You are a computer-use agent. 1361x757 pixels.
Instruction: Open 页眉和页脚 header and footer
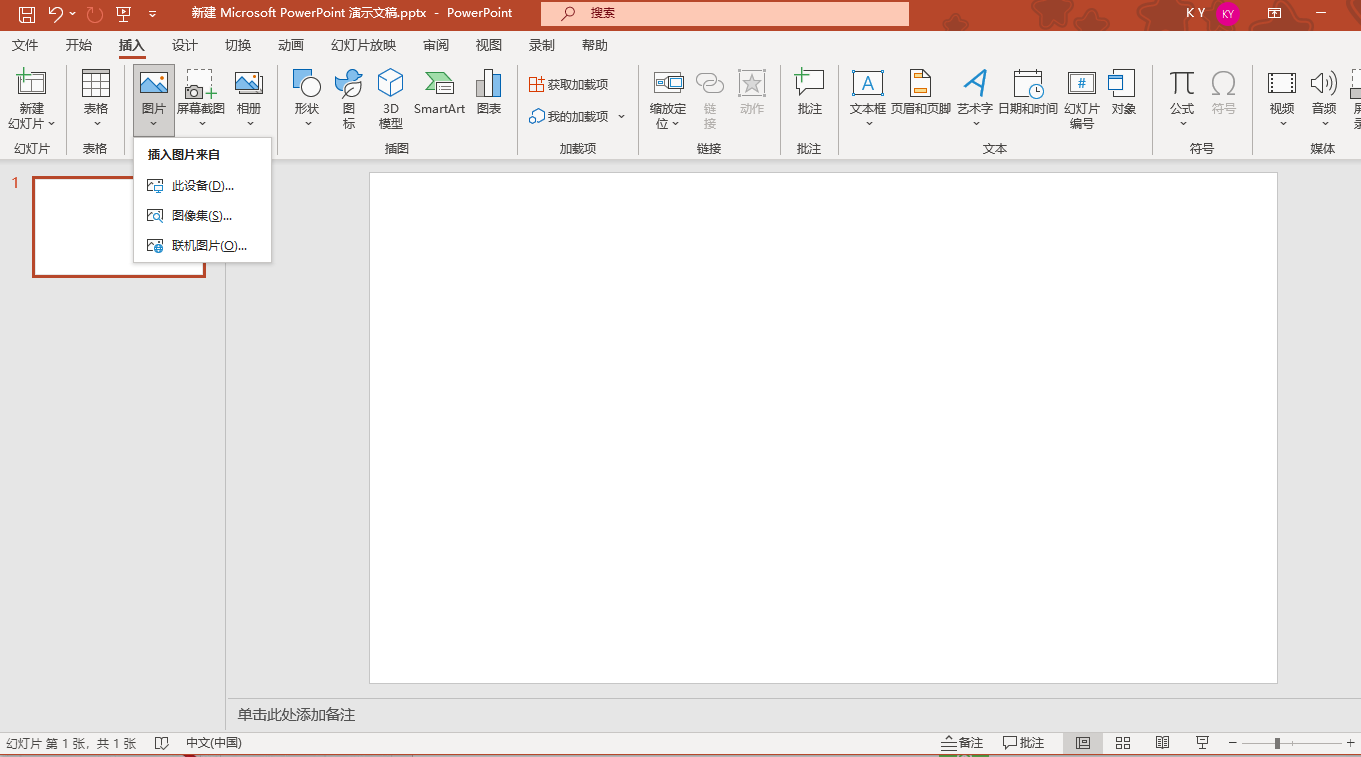(x=921, y=92)
